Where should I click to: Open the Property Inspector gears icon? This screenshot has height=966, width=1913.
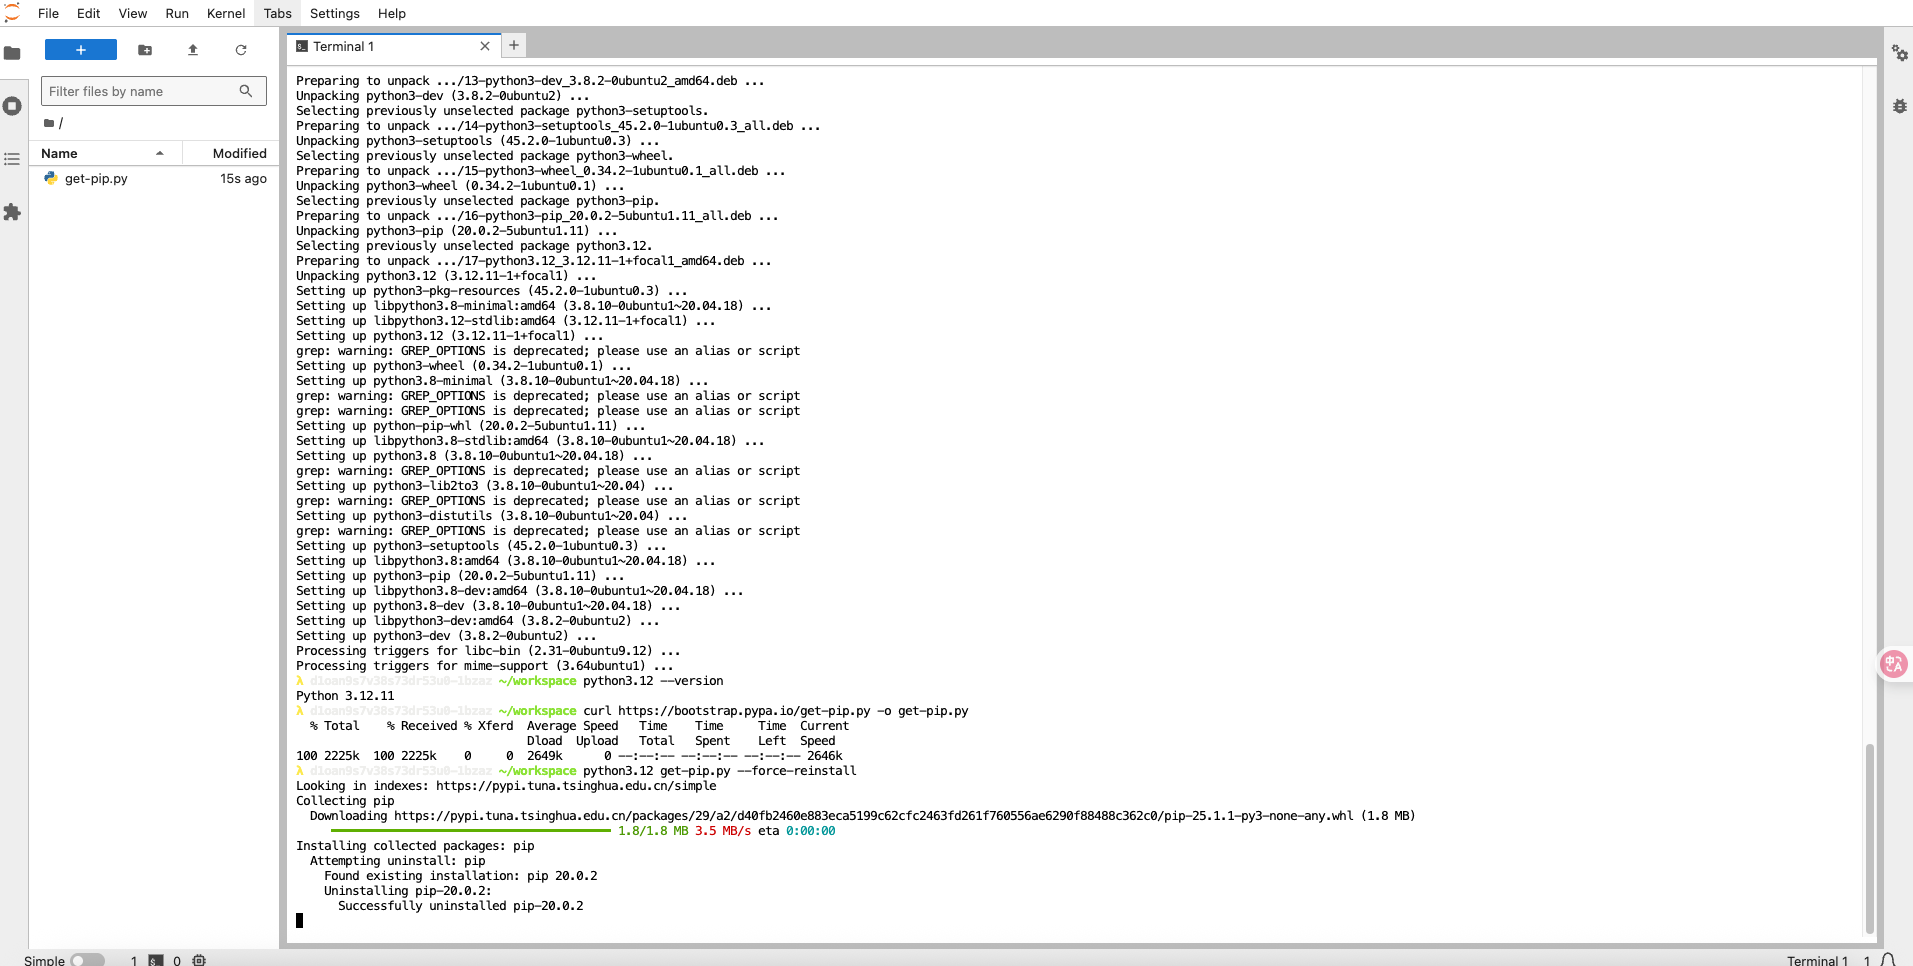click(1899, 53)
